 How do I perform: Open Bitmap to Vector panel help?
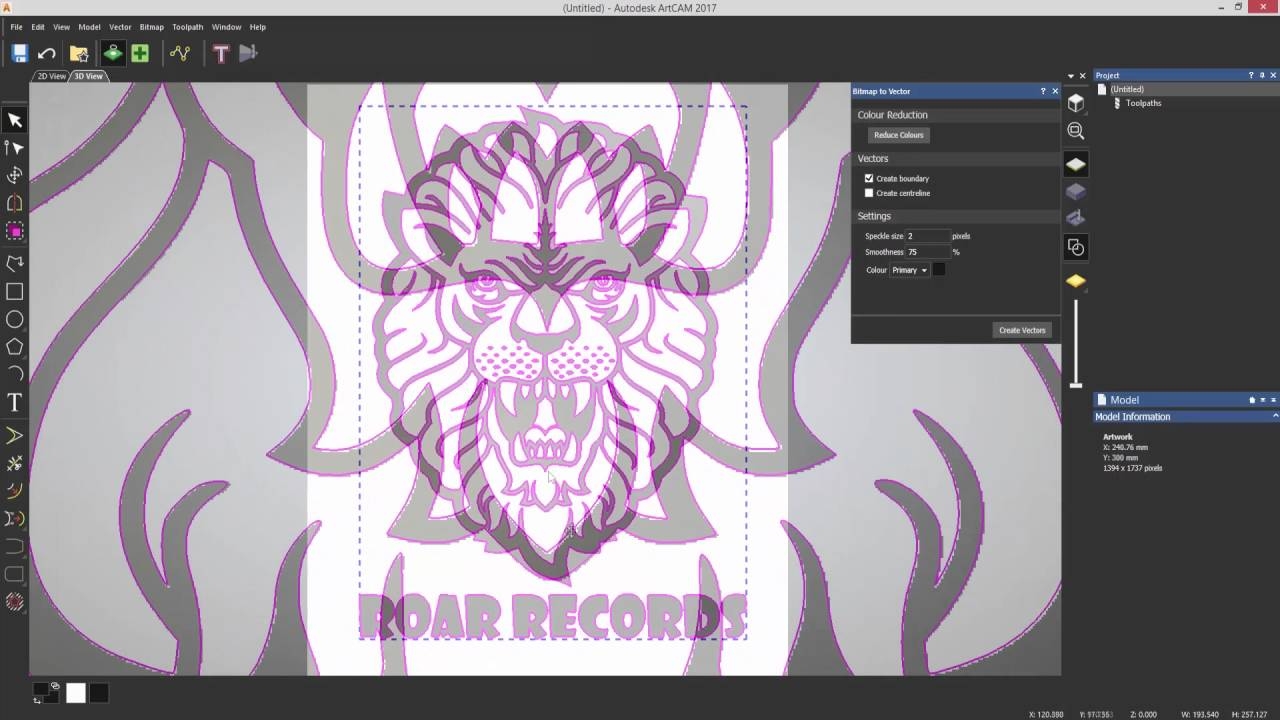pyautogui.click(x=1043, y=91)
